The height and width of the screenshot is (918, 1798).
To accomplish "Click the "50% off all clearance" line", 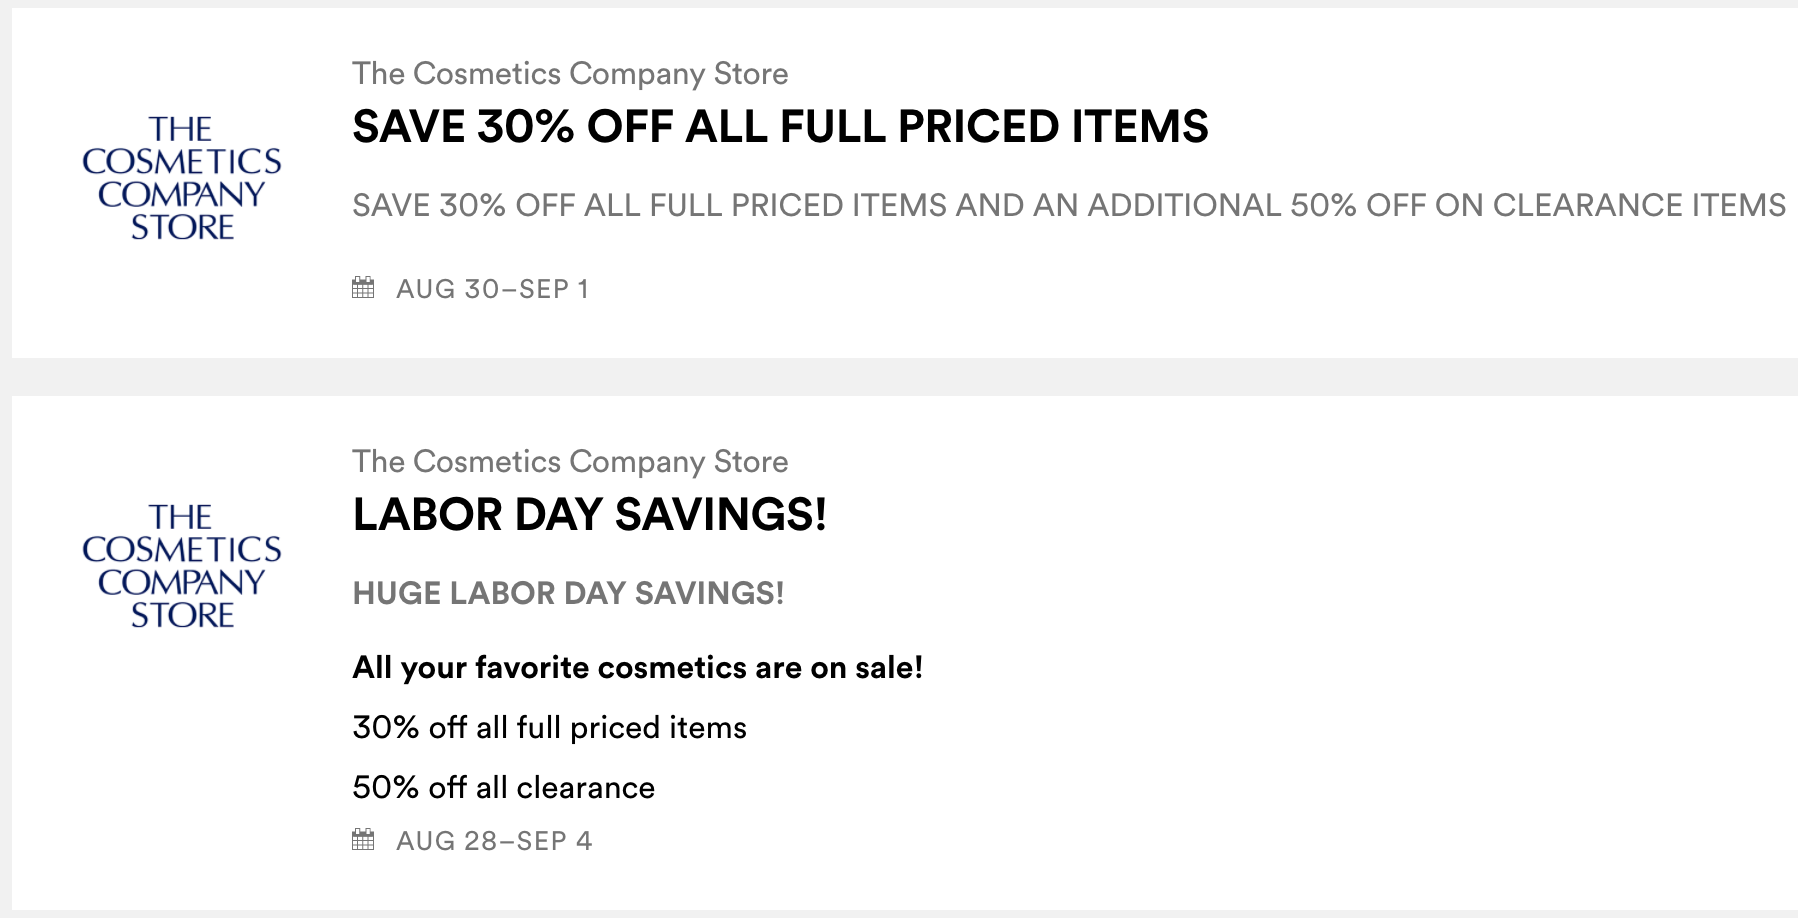I will tap(503, 787).
